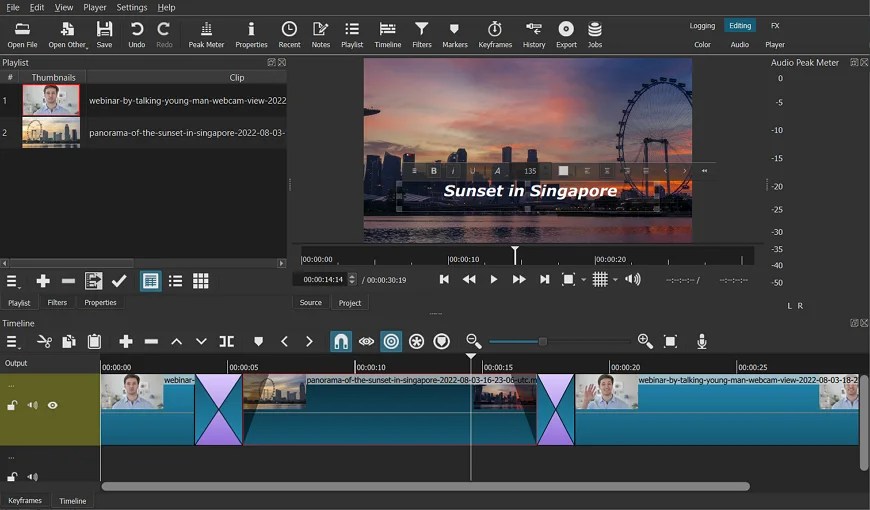Record audio with microphone icon
Screen dimensions: 870x510
(x=702, y=341)
